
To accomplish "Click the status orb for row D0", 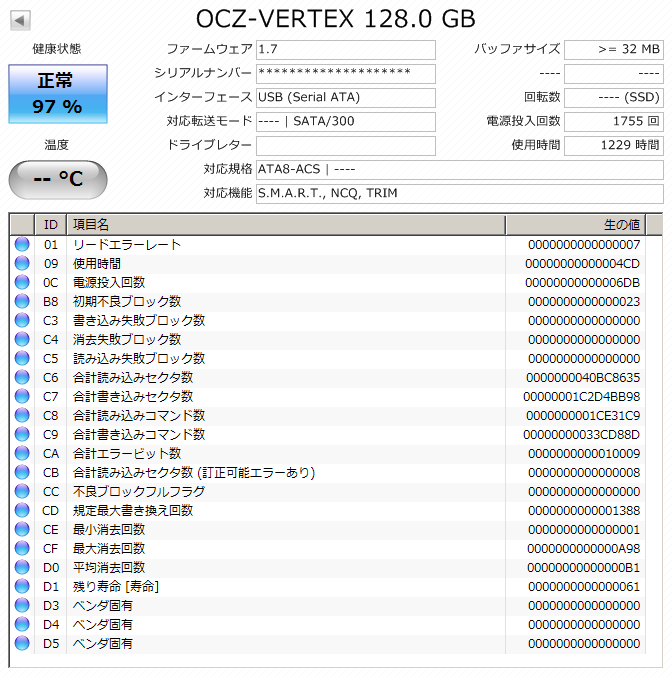I will pos(22,567).
